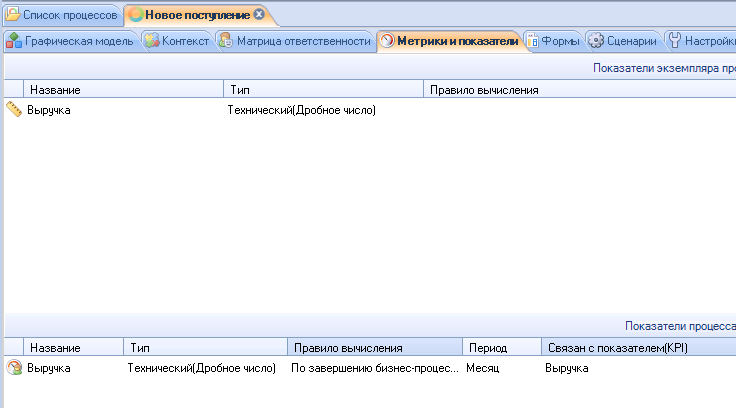Switch to the Метрики и показатели tab
The width and height of the screenshot is (736, 408).
[457, 41]
